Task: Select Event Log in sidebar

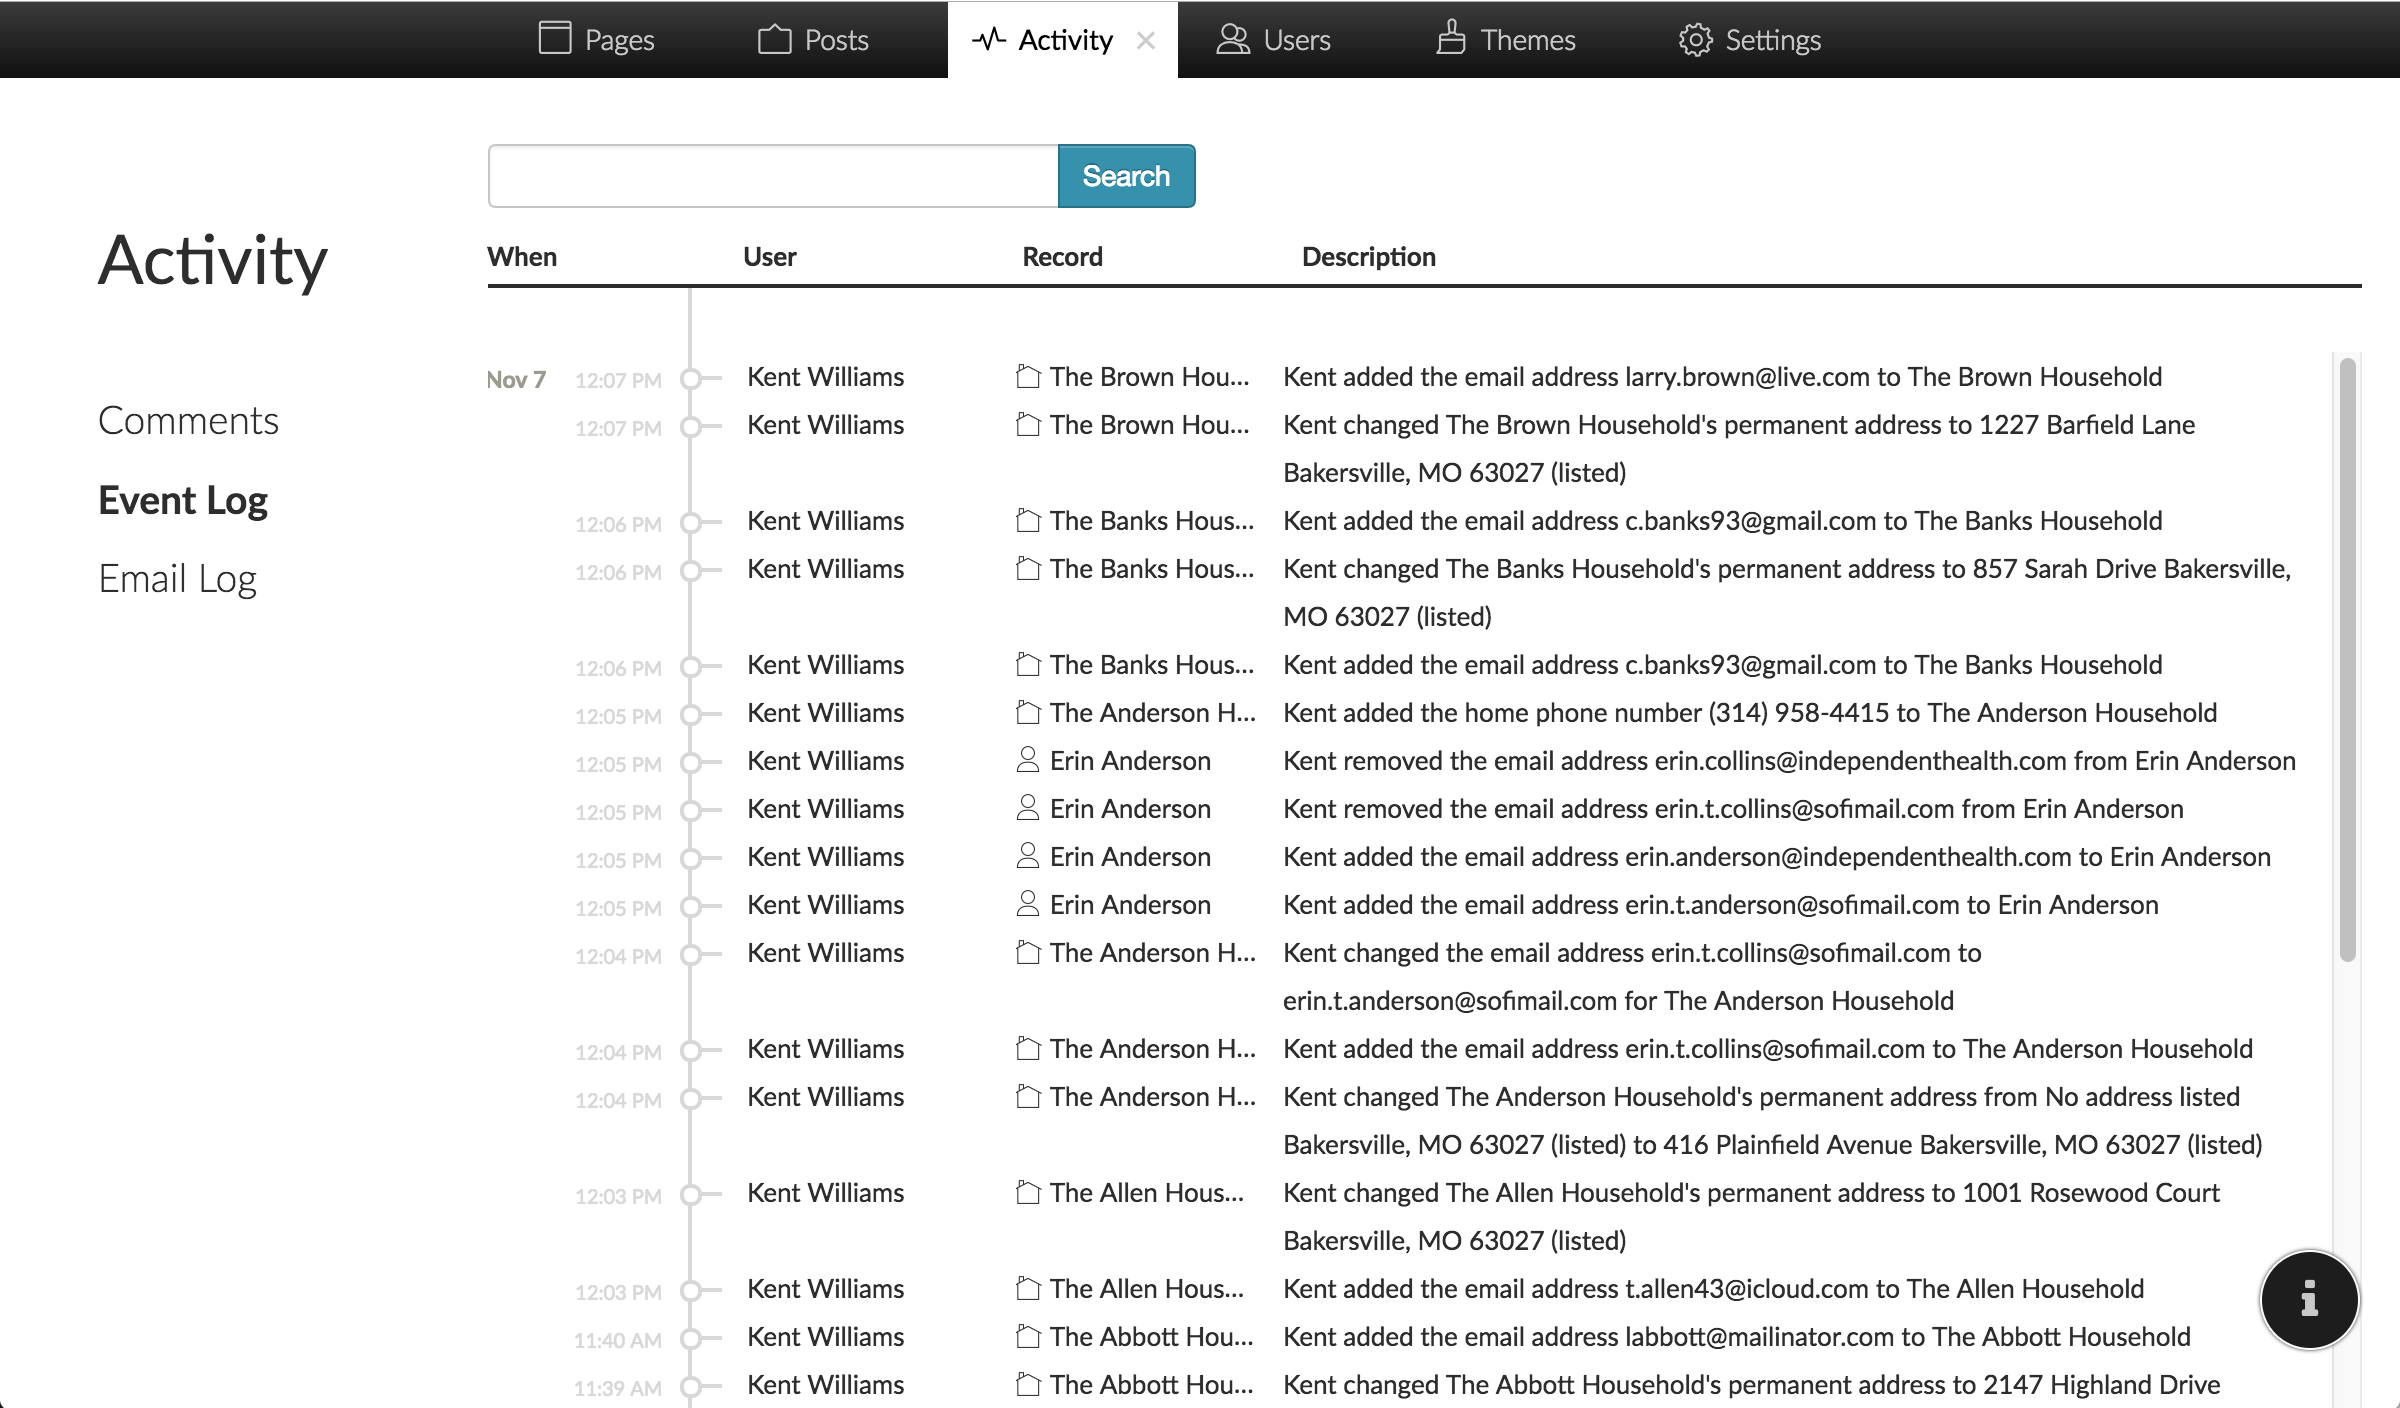Action: 183,500
